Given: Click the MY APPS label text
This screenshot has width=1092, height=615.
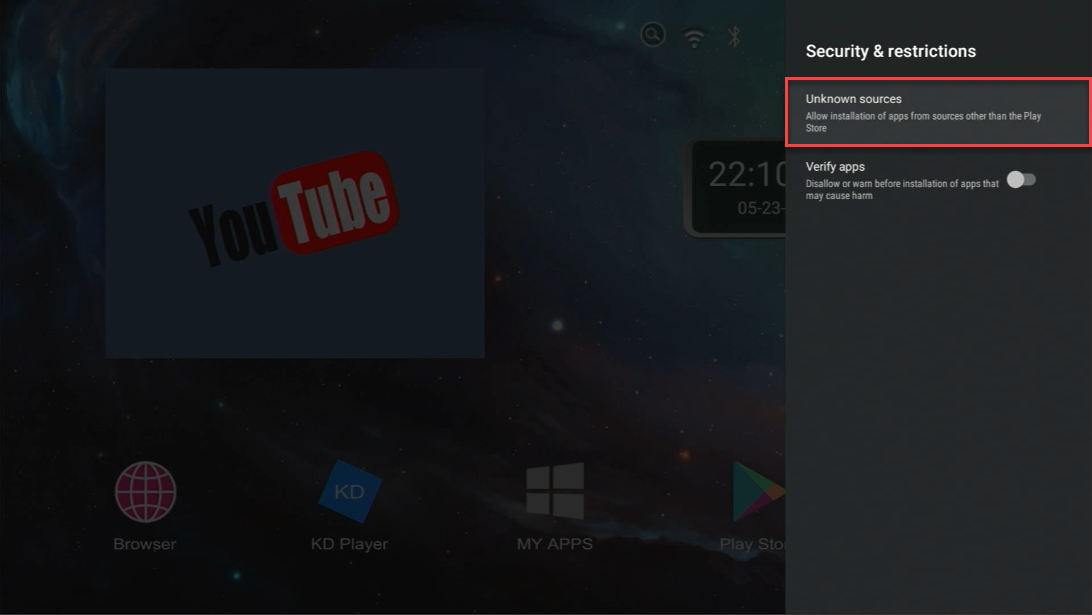Looking at the screenshot, I should (x=555, y=544).
